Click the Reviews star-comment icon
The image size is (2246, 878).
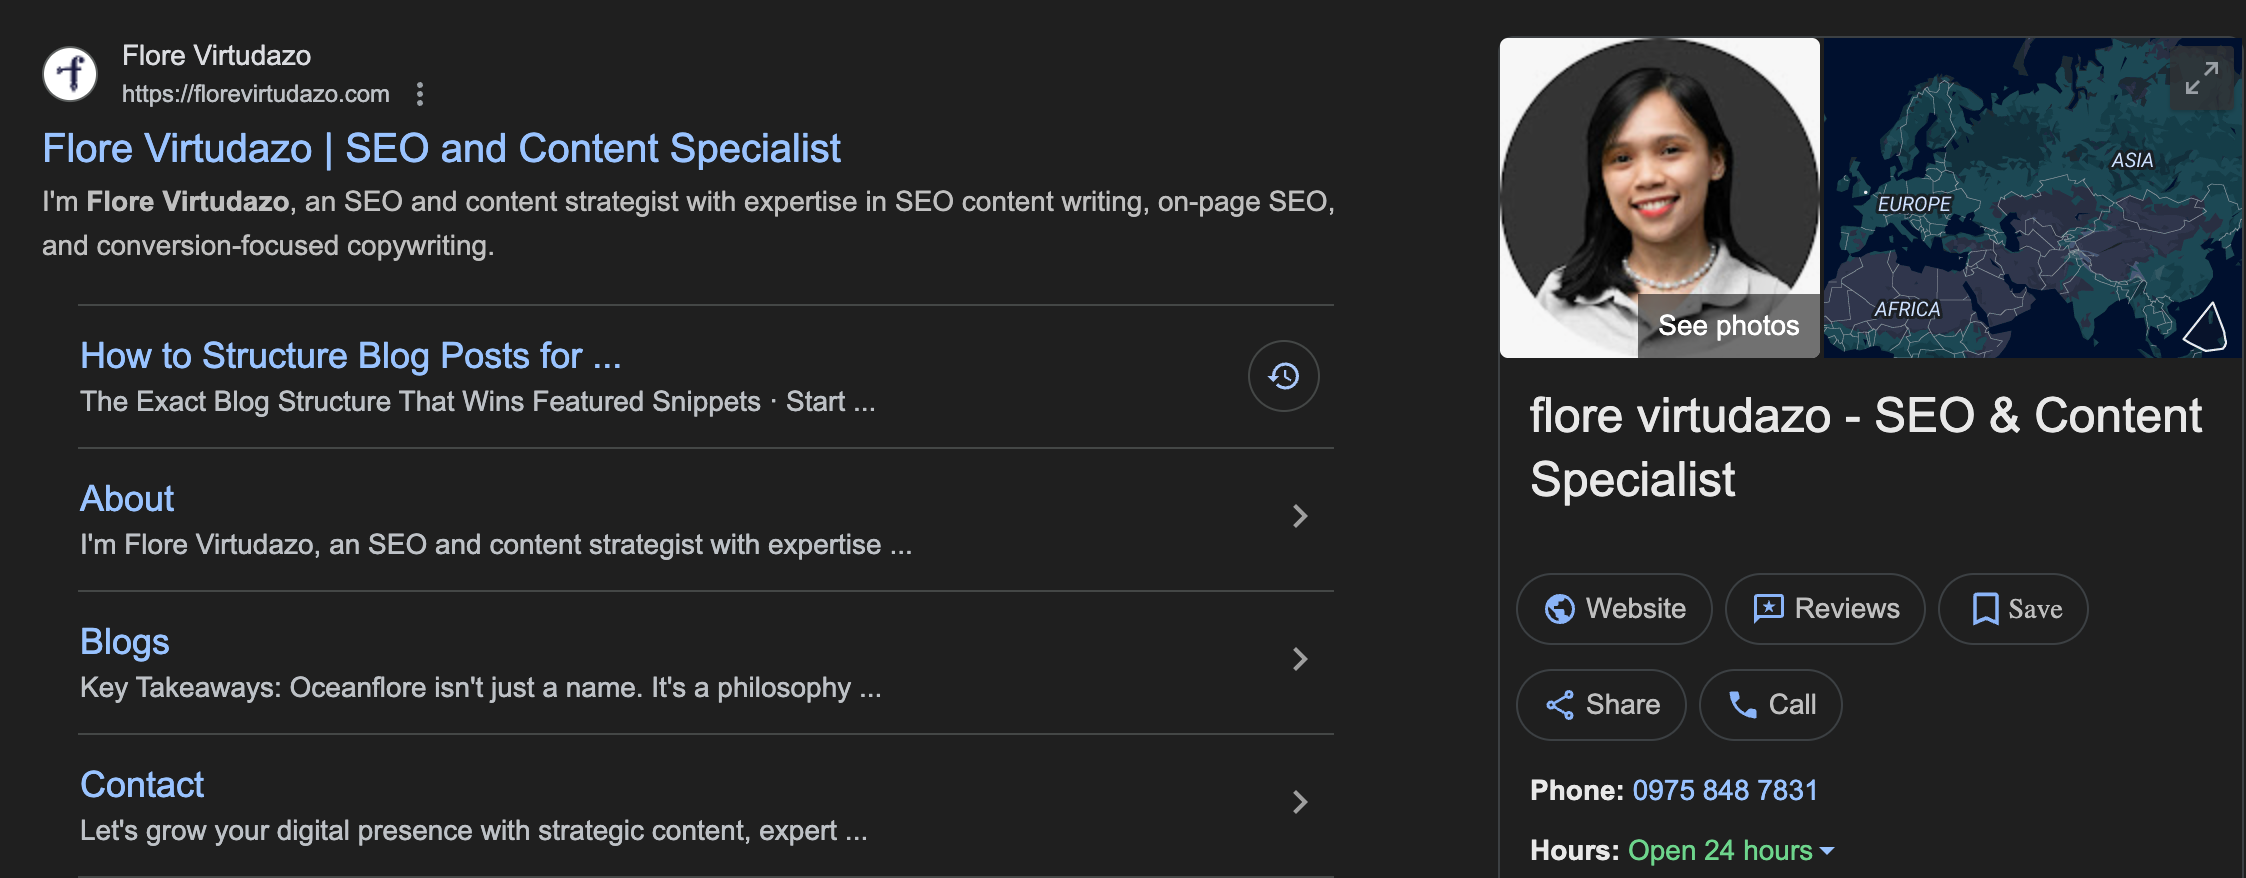1768,609
